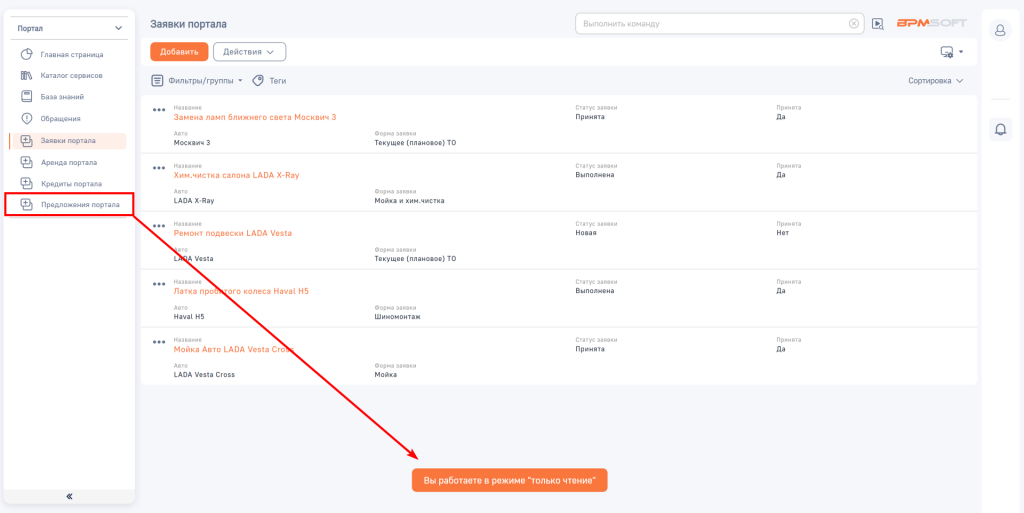Image resolution: width=1024 pixels, height=513 pixels.
Task: Open row menu for Замена ламп request
Action: click(x=158, y=110)
